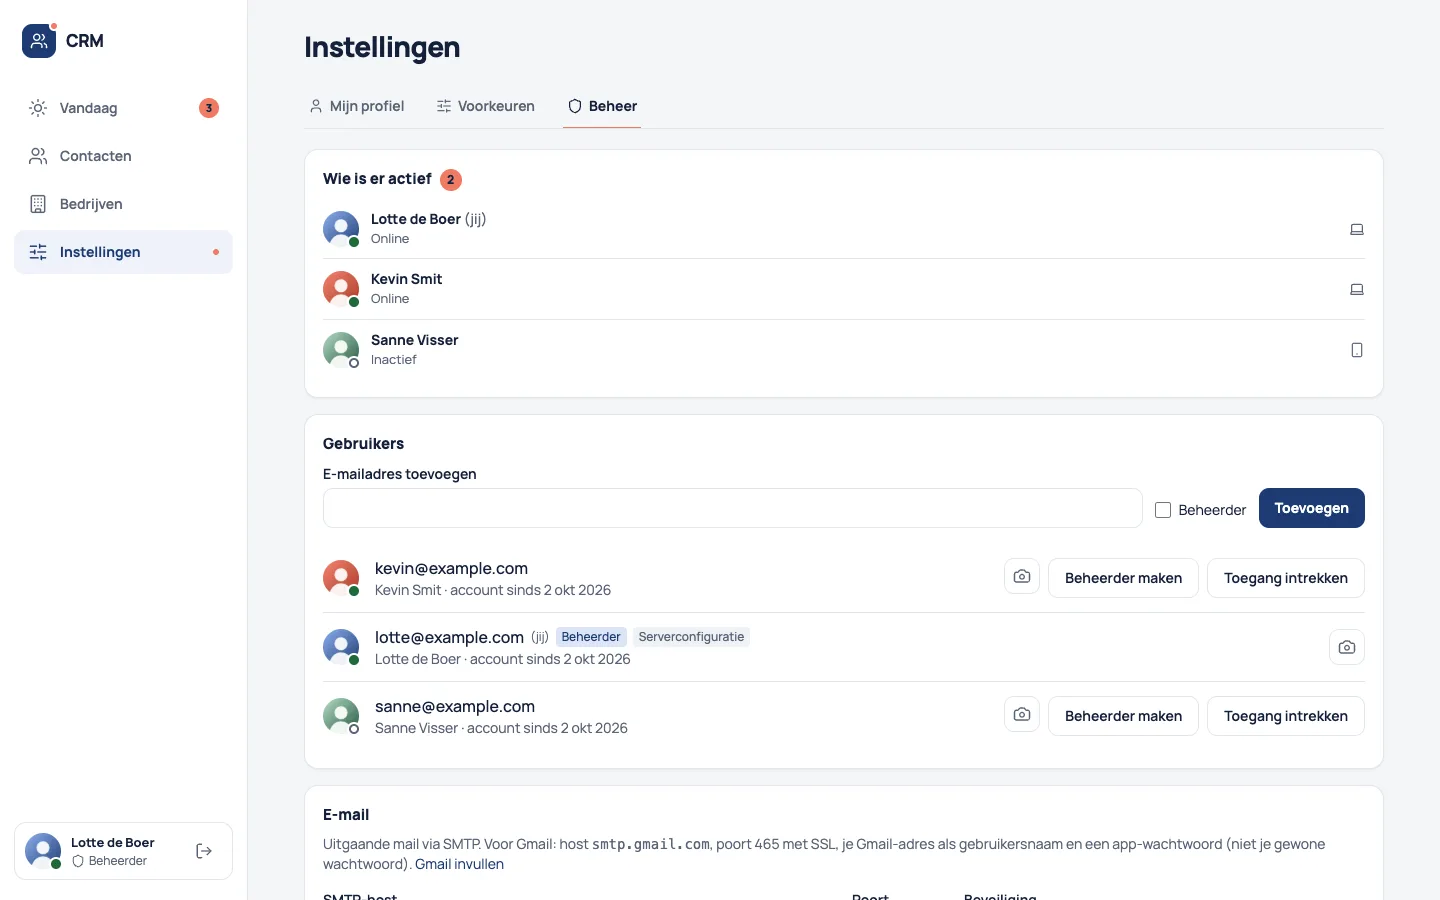Click Sanne Visser avatar in active list
This screenshot has height=900, width=1440.
click(341, 350)
